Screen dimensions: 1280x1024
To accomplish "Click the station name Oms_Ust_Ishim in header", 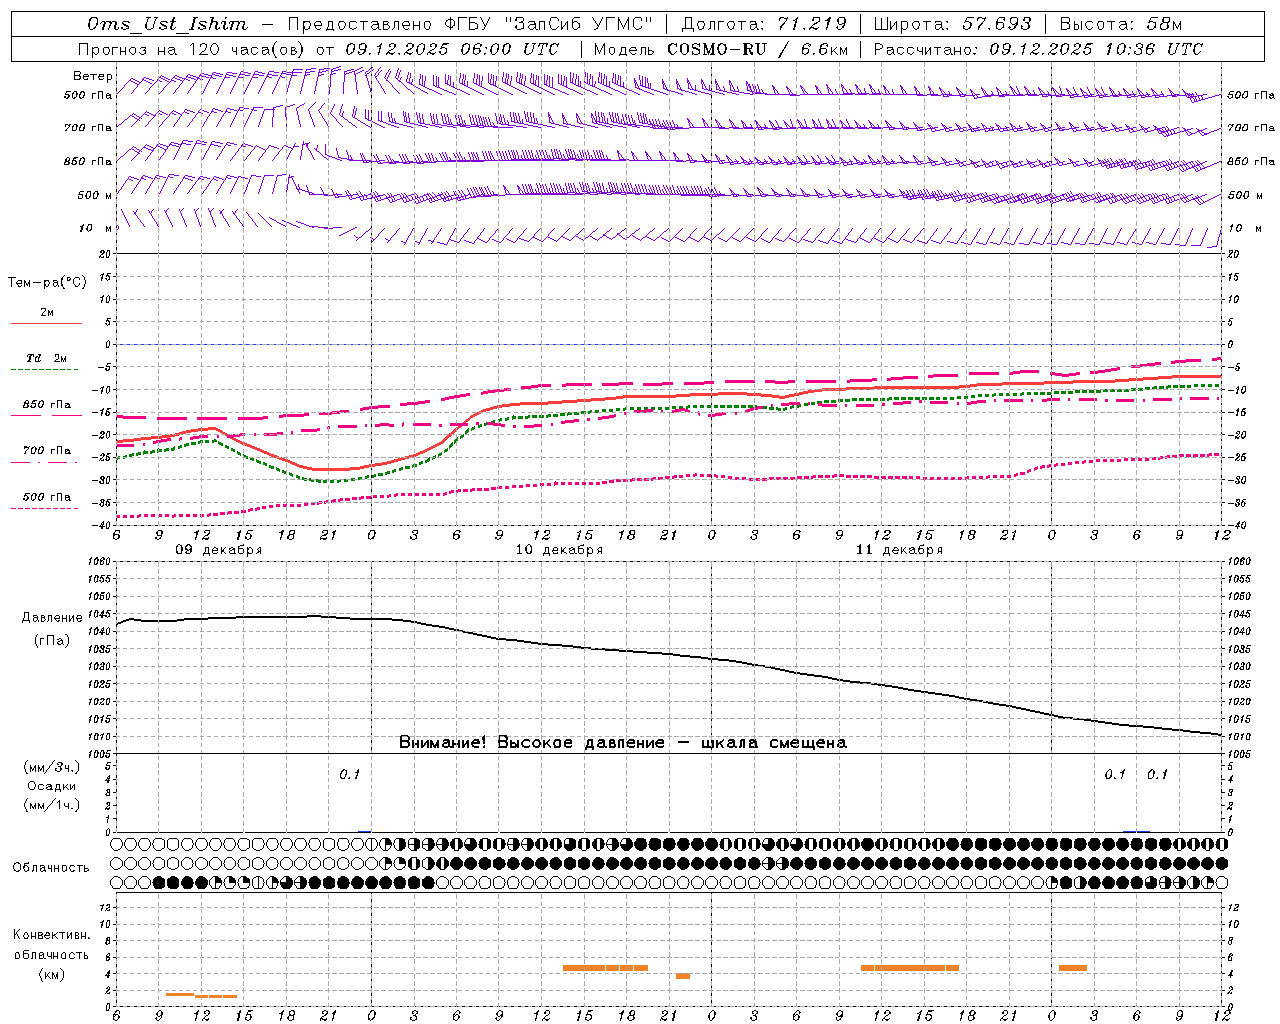I will coord(167,24).
